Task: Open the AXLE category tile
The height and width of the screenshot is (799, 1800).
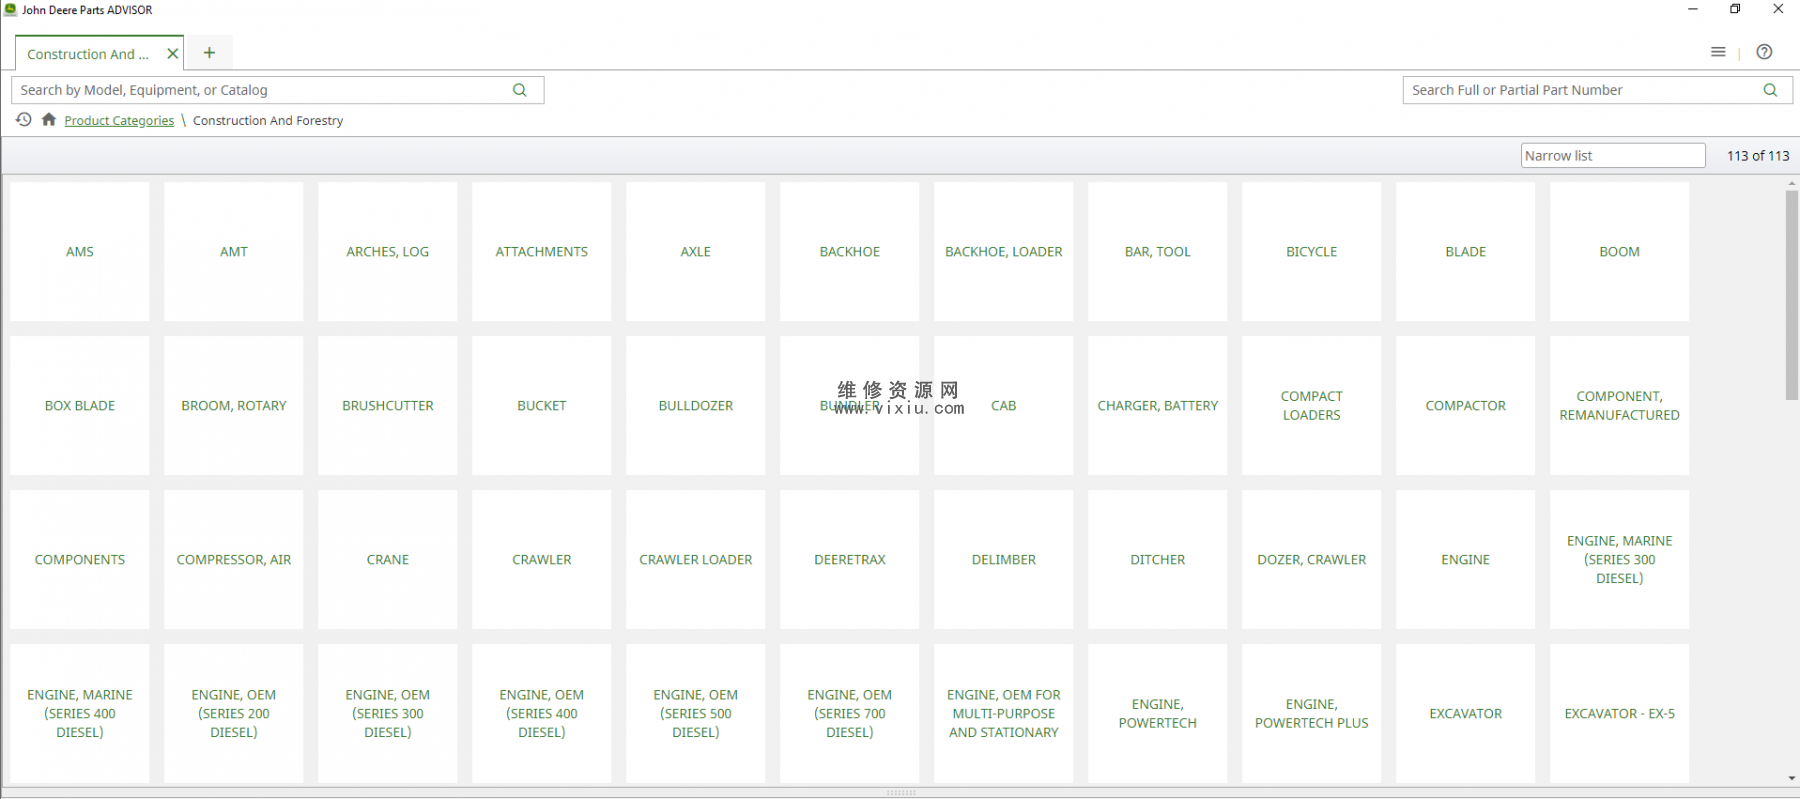Action: click(x=696, y=252)
